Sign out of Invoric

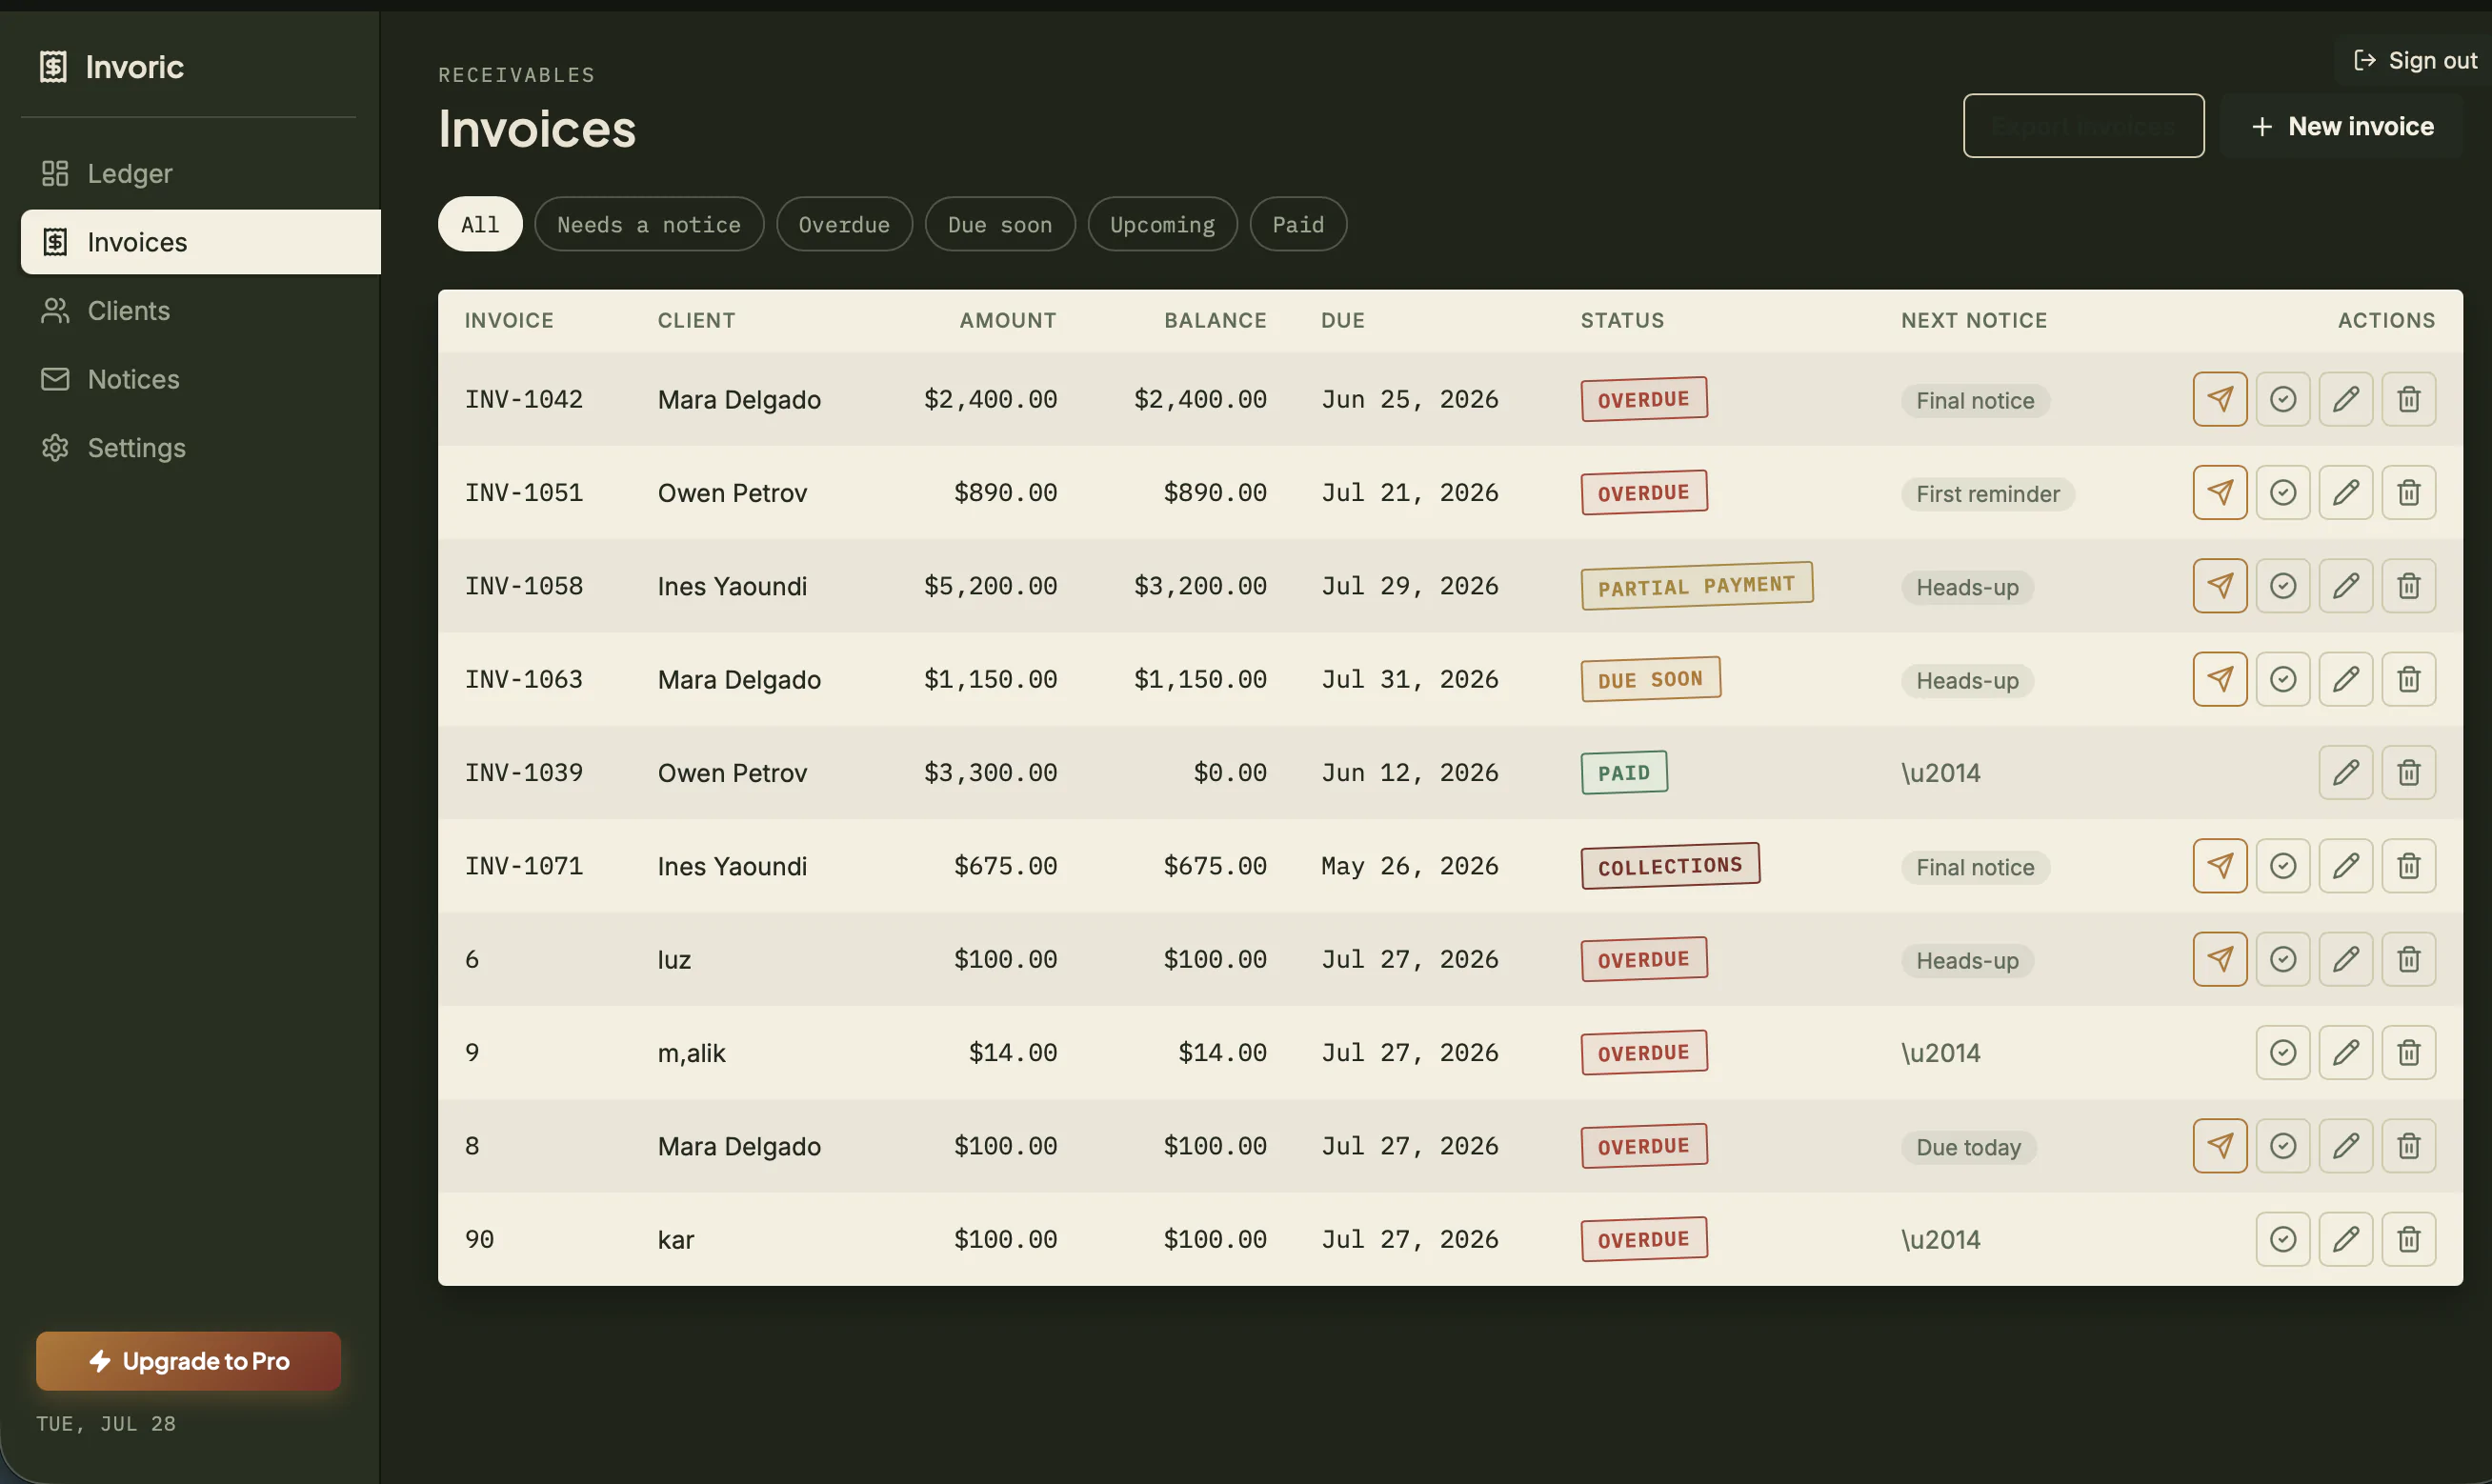click(x=2414, y=61)
